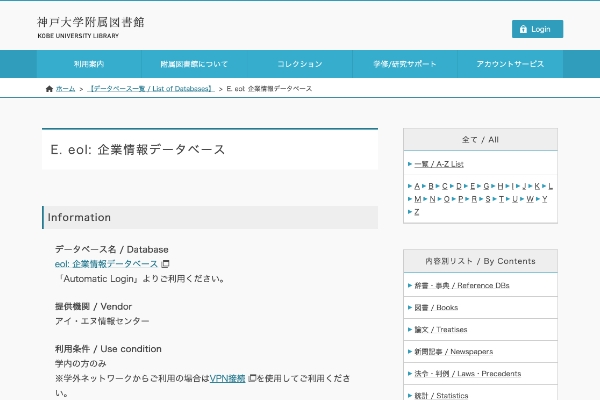Select letter P in the index
Screen dimensions: 600x400
461,199
